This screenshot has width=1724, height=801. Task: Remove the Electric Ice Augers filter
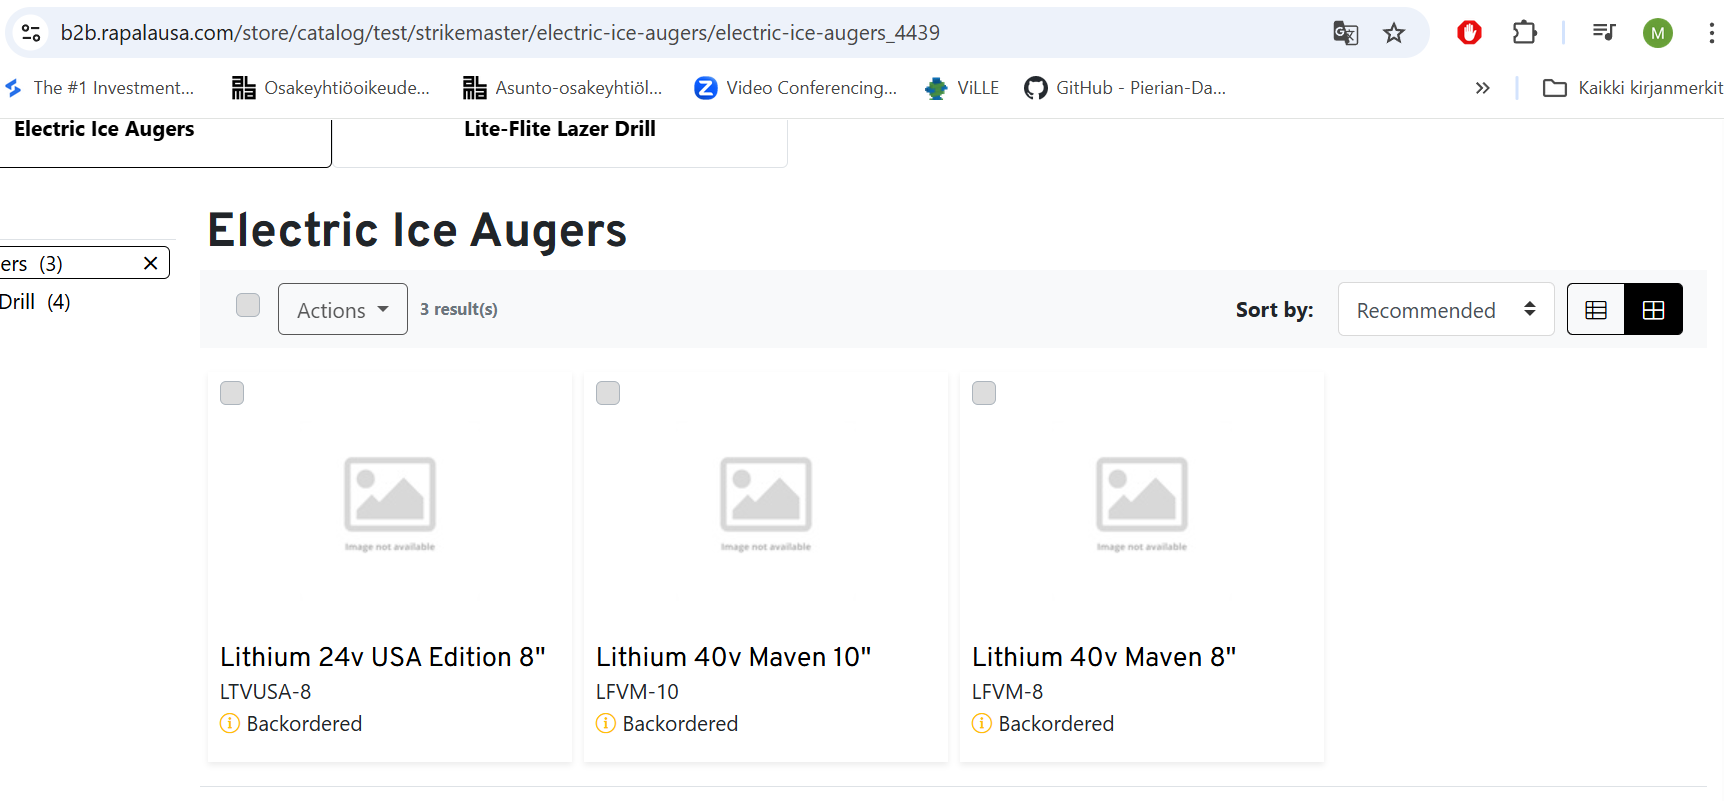(150, 263)
